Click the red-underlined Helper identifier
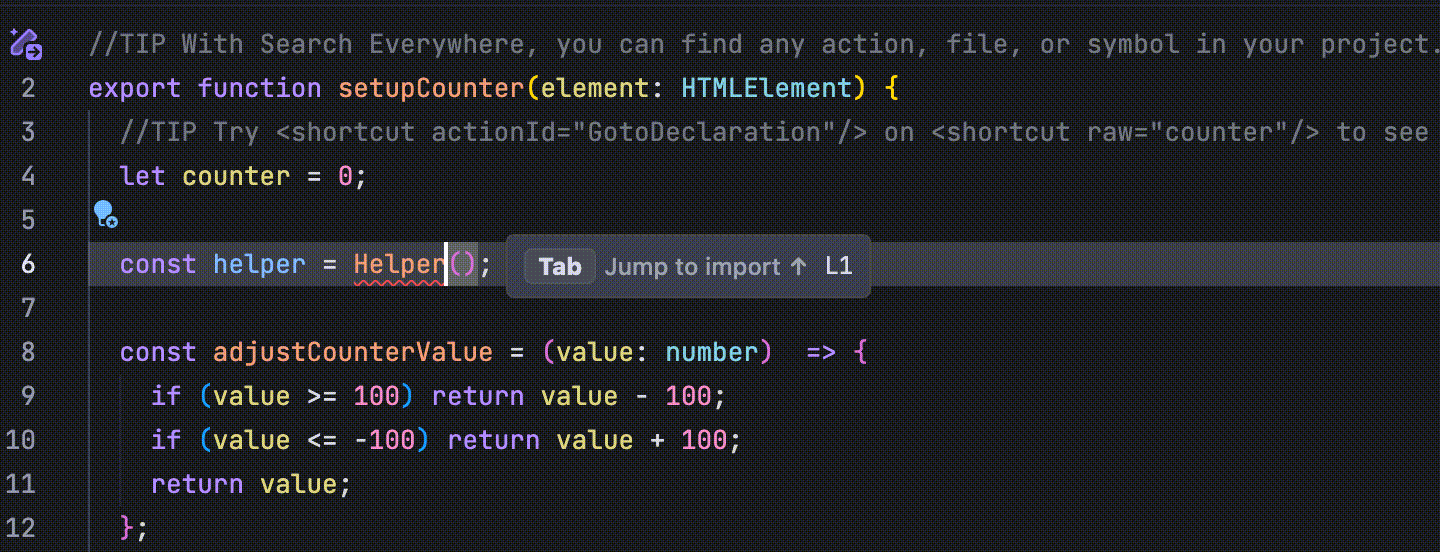This screenshot has height=552, width=1440. tap(399, 265)
